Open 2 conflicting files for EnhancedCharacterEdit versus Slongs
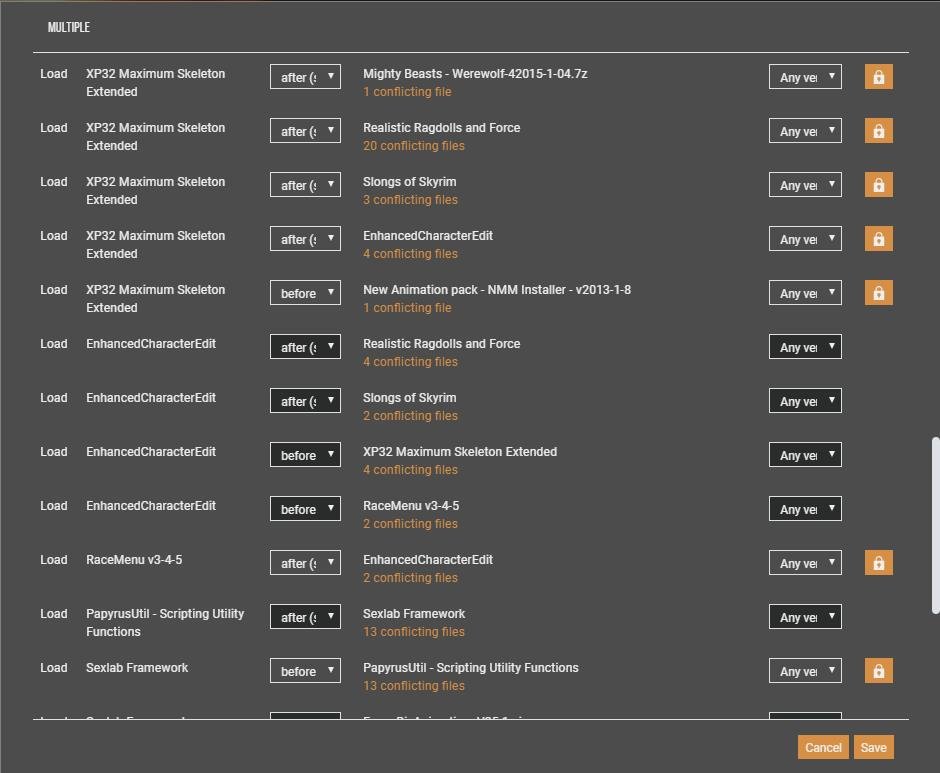The height and width of the screenshot is (773, 940). [x=410, y=416]
